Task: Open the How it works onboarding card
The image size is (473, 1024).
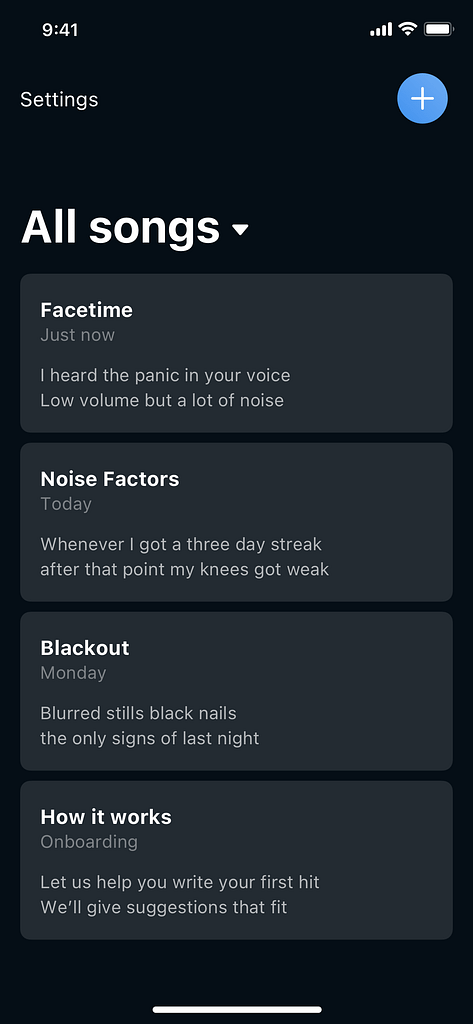Action: pyautogui.click(x=236, y=860)
